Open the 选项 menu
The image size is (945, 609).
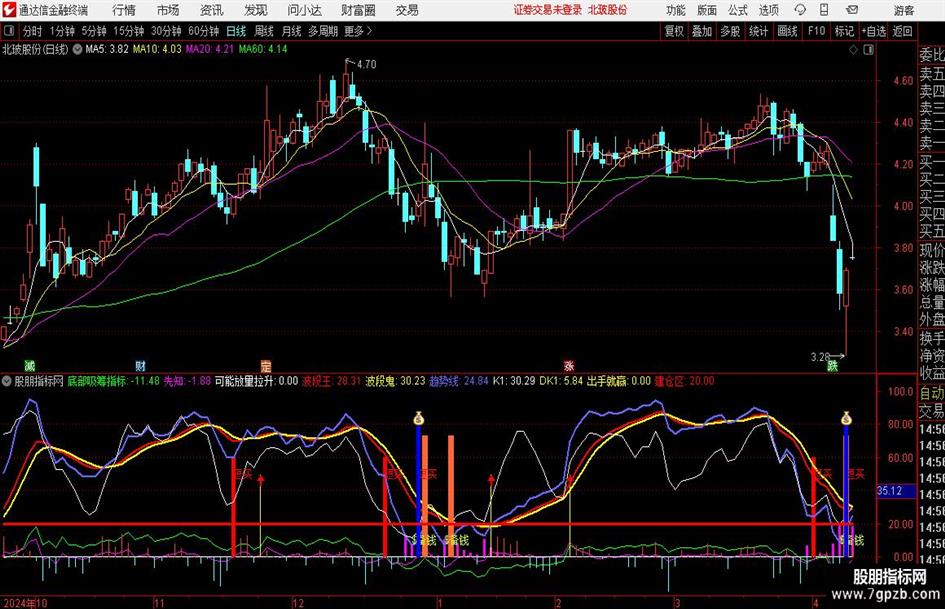click(768, 10)
